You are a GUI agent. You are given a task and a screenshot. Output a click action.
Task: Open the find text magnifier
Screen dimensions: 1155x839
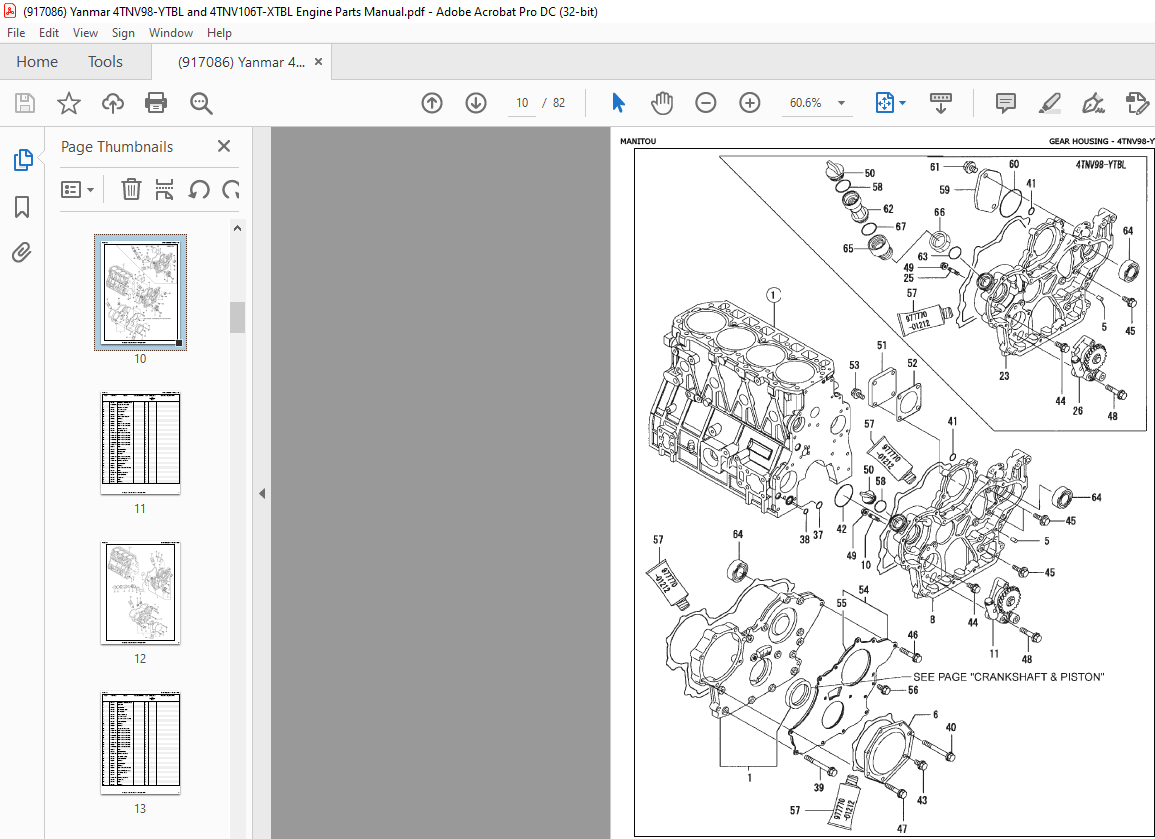click(201, 103)
